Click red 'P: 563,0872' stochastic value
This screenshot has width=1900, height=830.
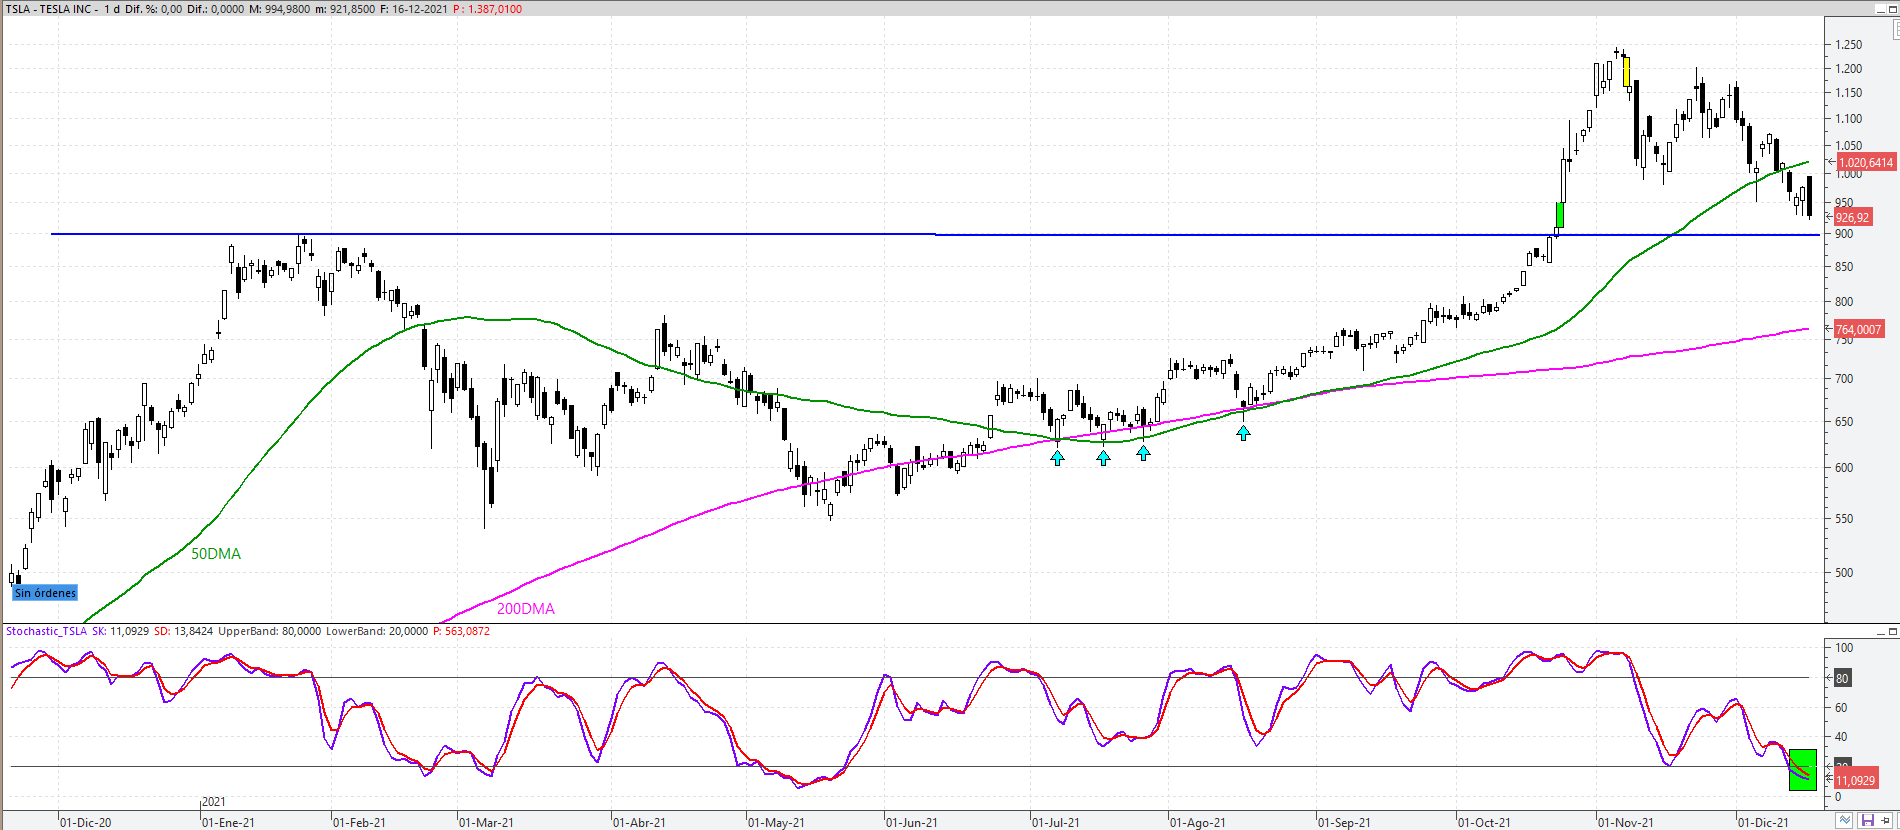(461, 631)
